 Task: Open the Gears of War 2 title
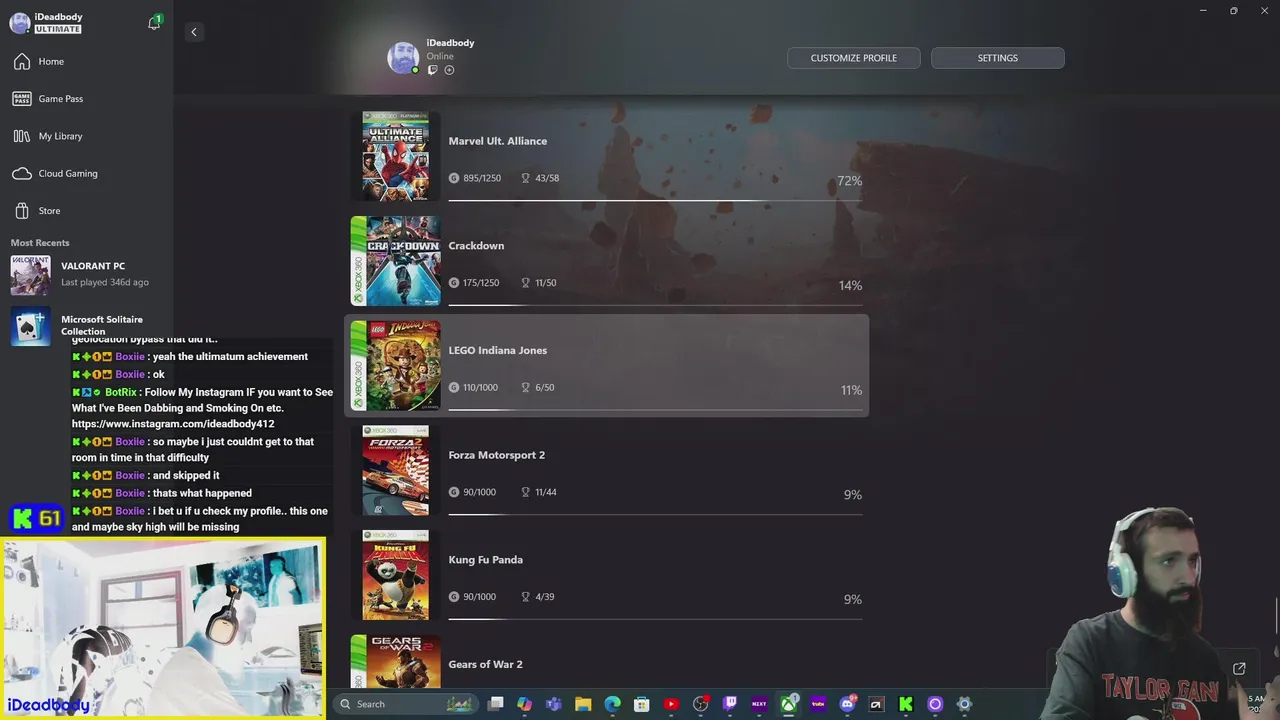[x=485, y=665]
